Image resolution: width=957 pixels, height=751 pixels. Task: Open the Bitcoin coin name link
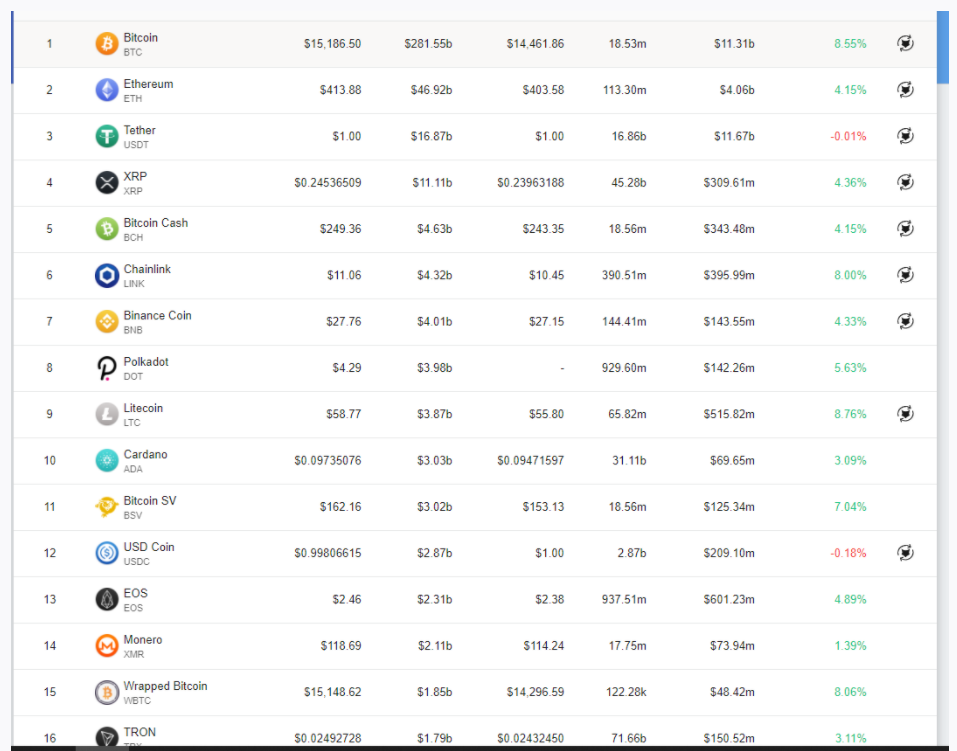tap(140, 38)
